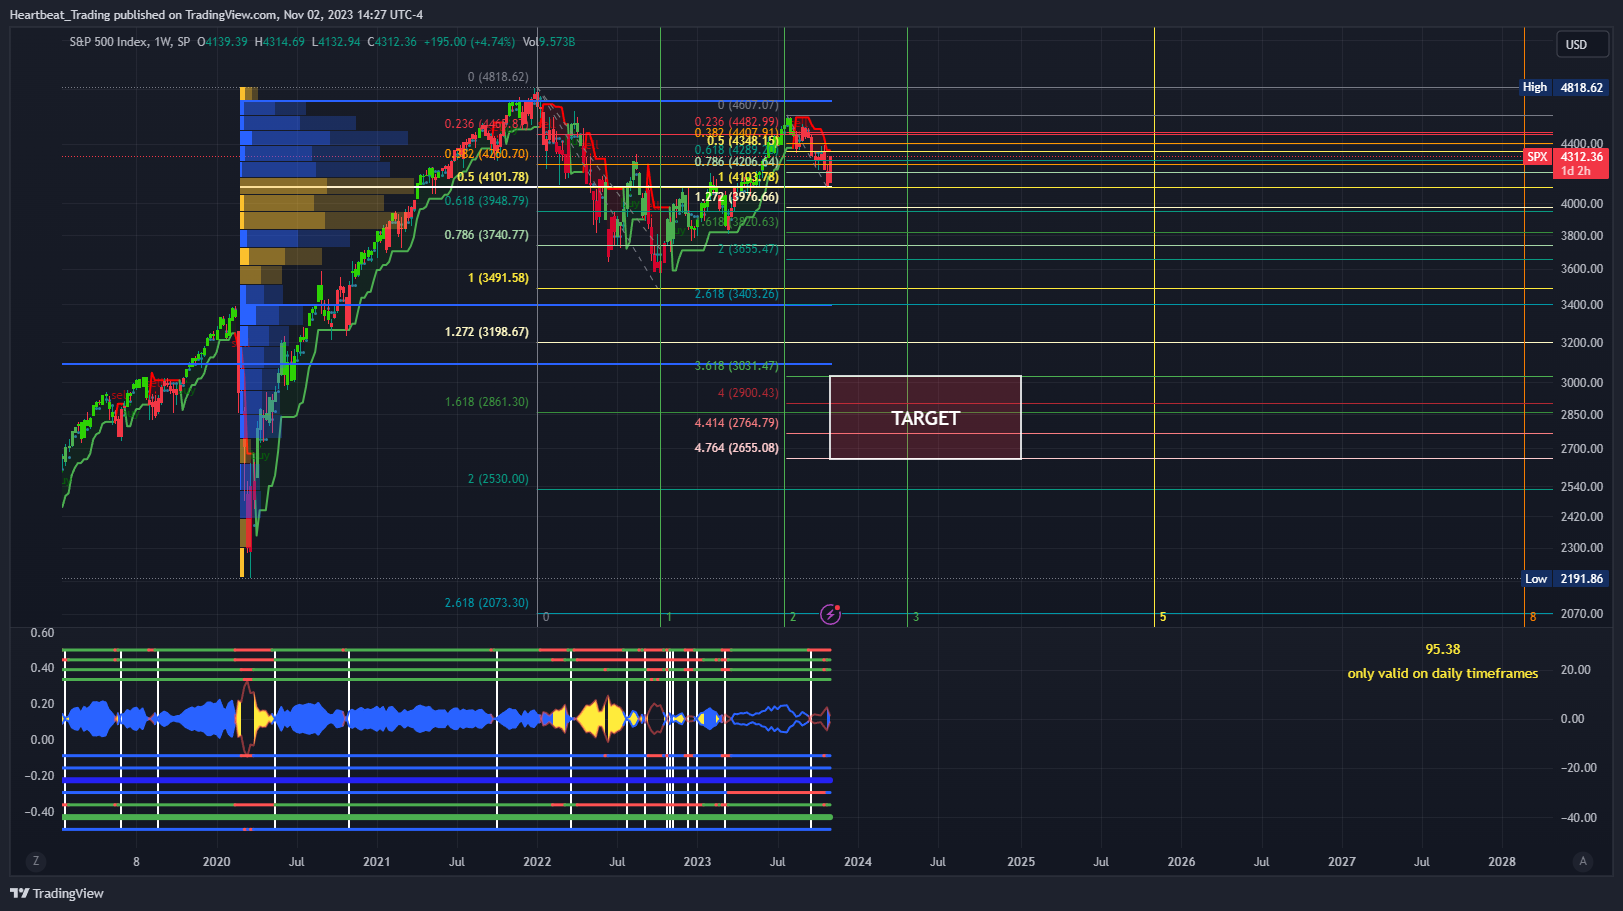Toggle the A auto-scale icon
This screenshot has height=911, width=1623.
[x=1582, y=861]
